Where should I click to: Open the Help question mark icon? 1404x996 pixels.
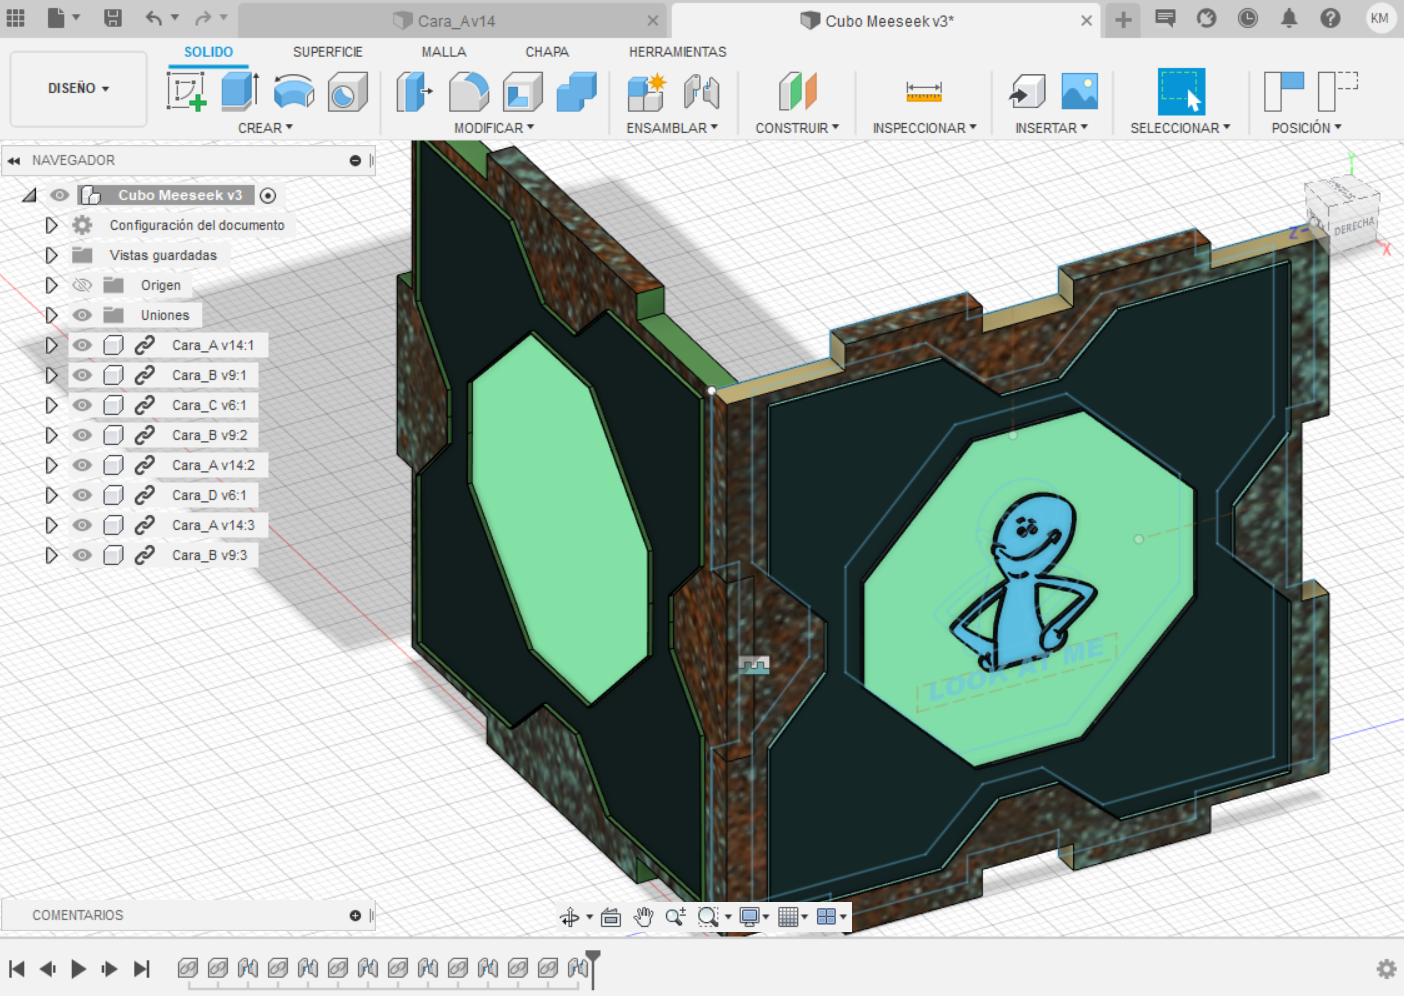[1330, 18]
